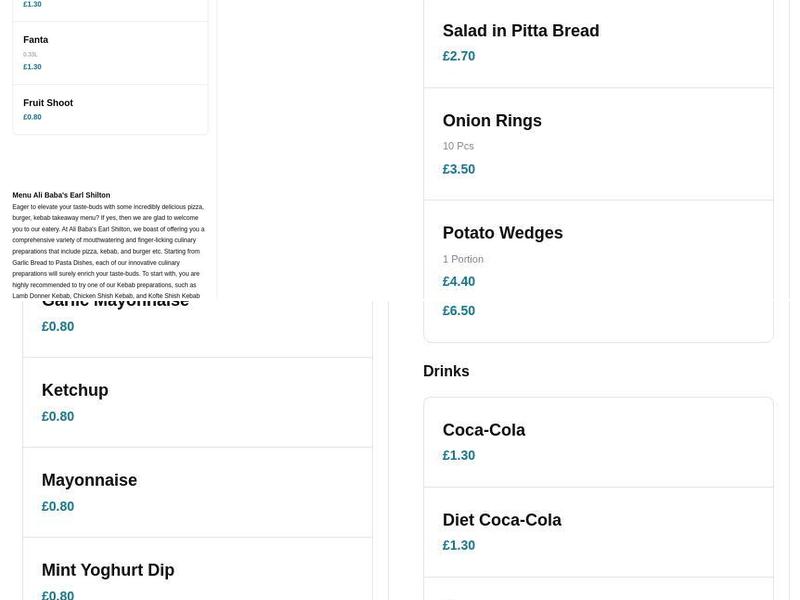Click the £2.70 price under Salad in Pitta Bread
800x600 pixels.
pyautogui.click(x=459, y=55)
